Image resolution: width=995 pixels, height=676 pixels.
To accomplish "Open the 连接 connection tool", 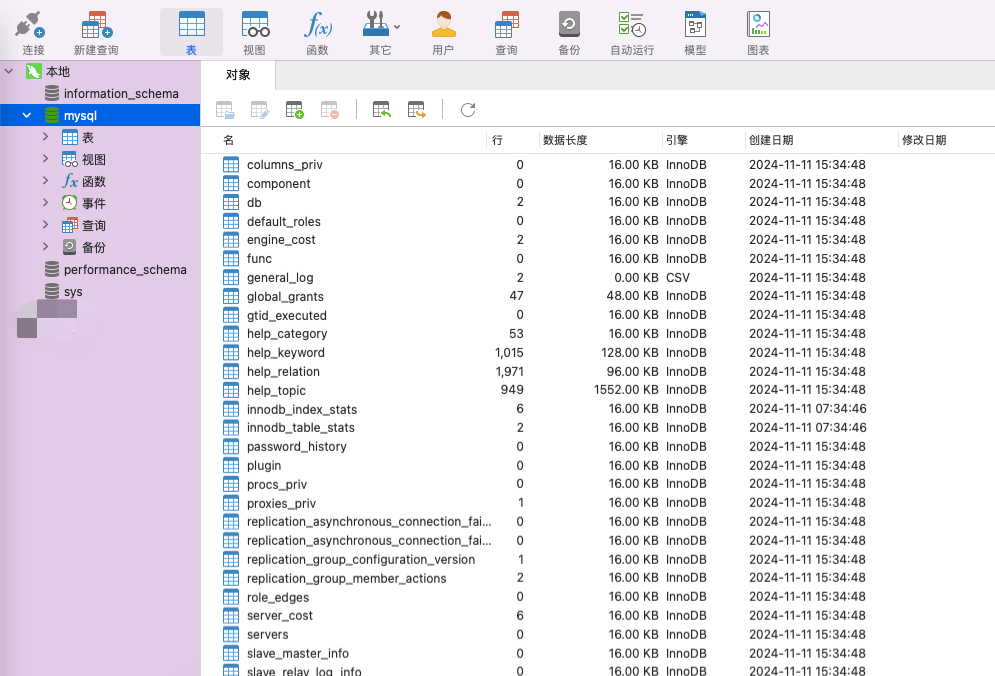I will (x=32, y=32).
